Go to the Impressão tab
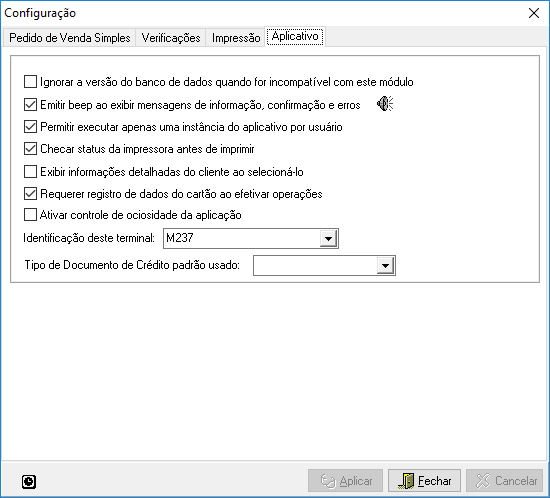The width and height of the screenshot is (550, 498). point(236,38)
